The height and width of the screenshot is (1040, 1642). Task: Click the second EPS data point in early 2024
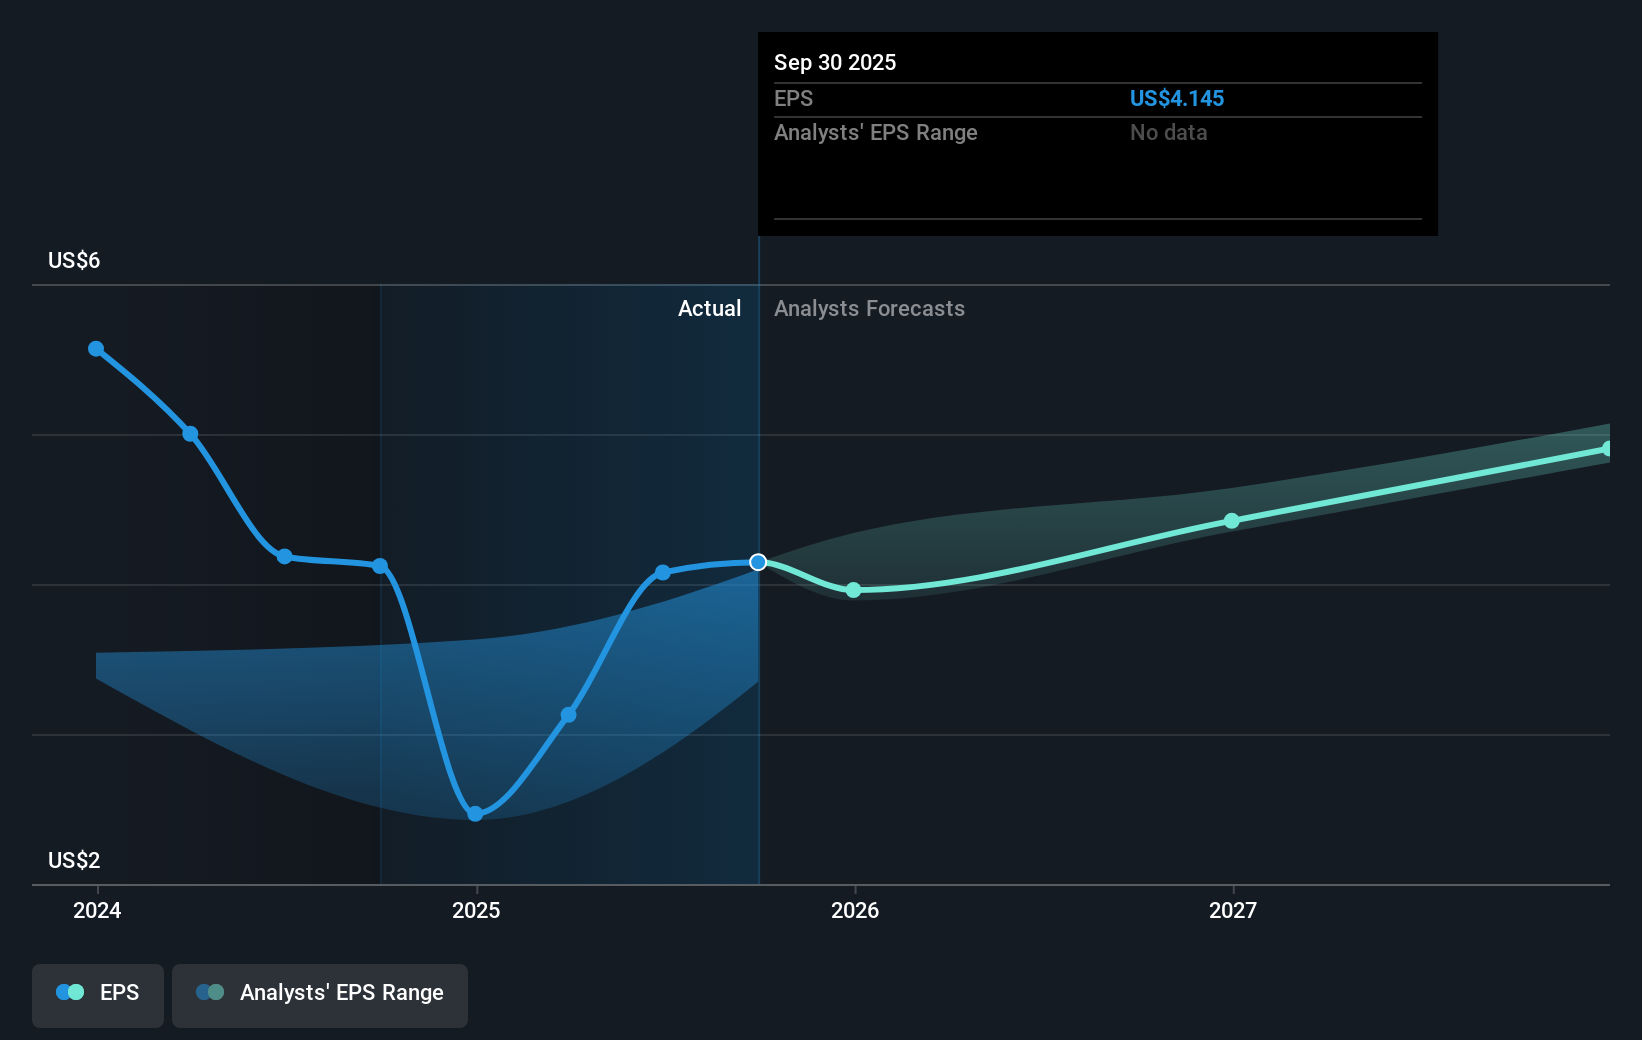[x=190, y=434]
